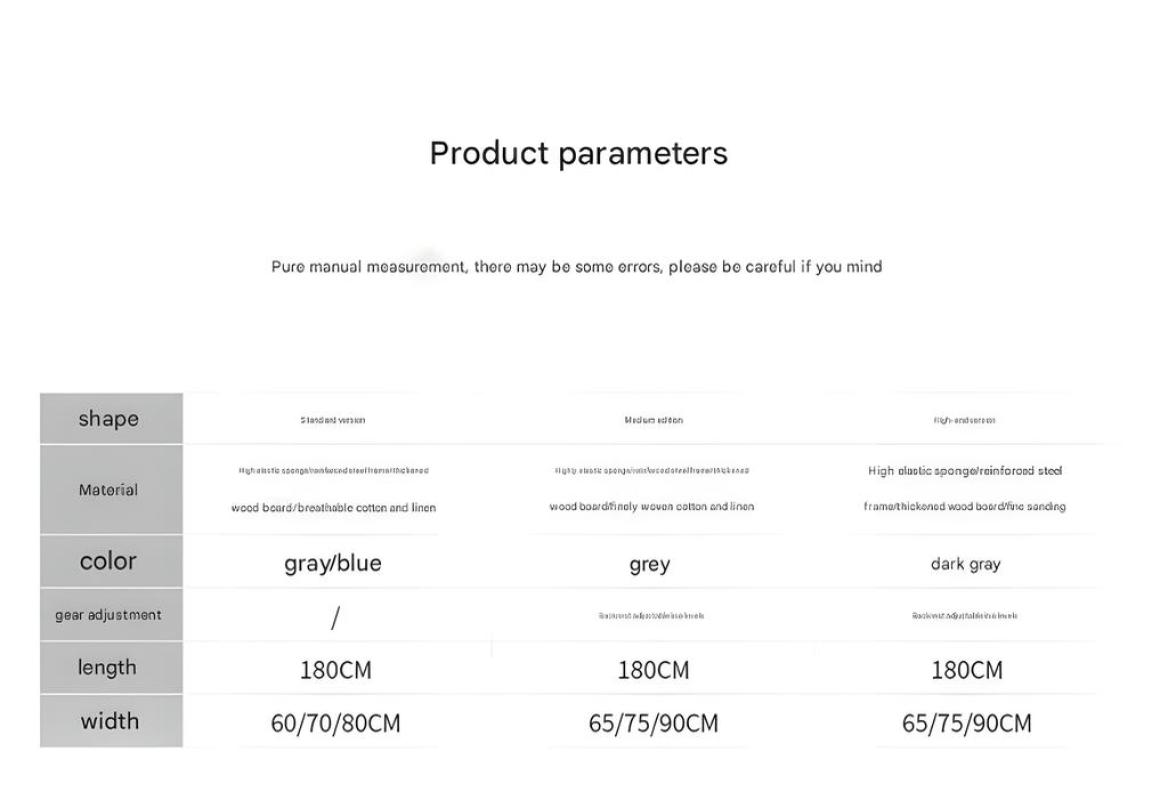Image resolution: width=1168 pixels, height=800 pixels.
Task: Click "High elastic sponge/reinforced steel" material text
Action: (x=965, y=471)
